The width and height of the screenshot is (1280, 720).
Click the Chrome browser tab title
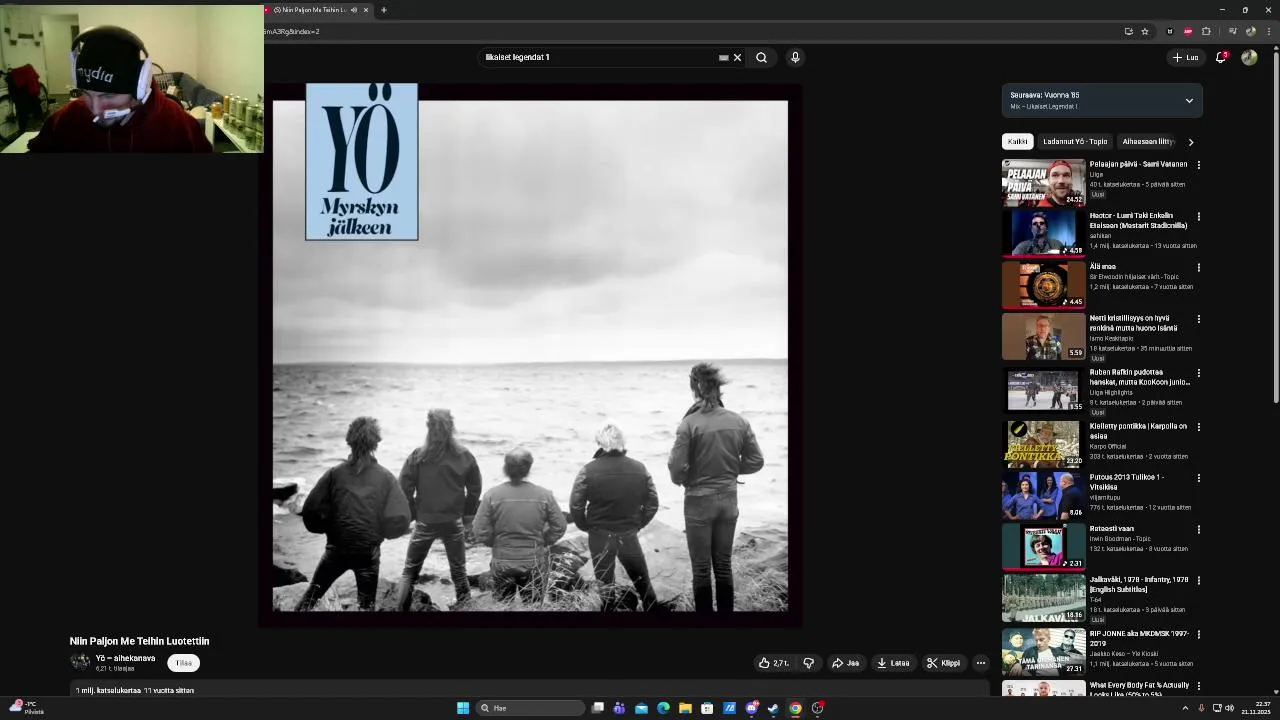coord(310,10)
